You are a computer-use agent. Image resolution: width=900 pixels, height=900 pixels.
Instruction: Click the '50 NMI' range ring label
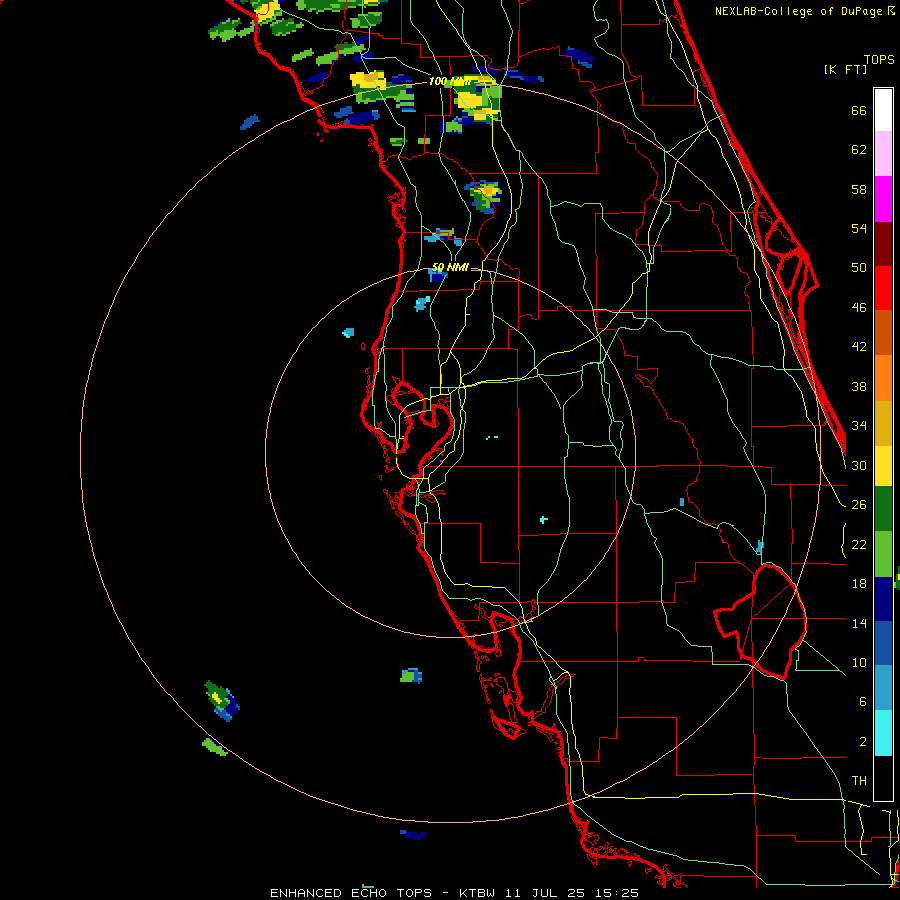click(450, 267)
